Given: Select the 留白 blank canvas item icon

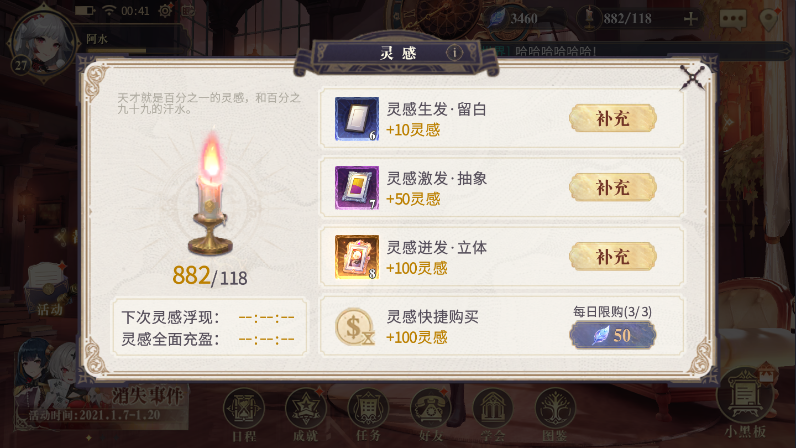Looking at the screenshot, I should click(x=357, y=119).
